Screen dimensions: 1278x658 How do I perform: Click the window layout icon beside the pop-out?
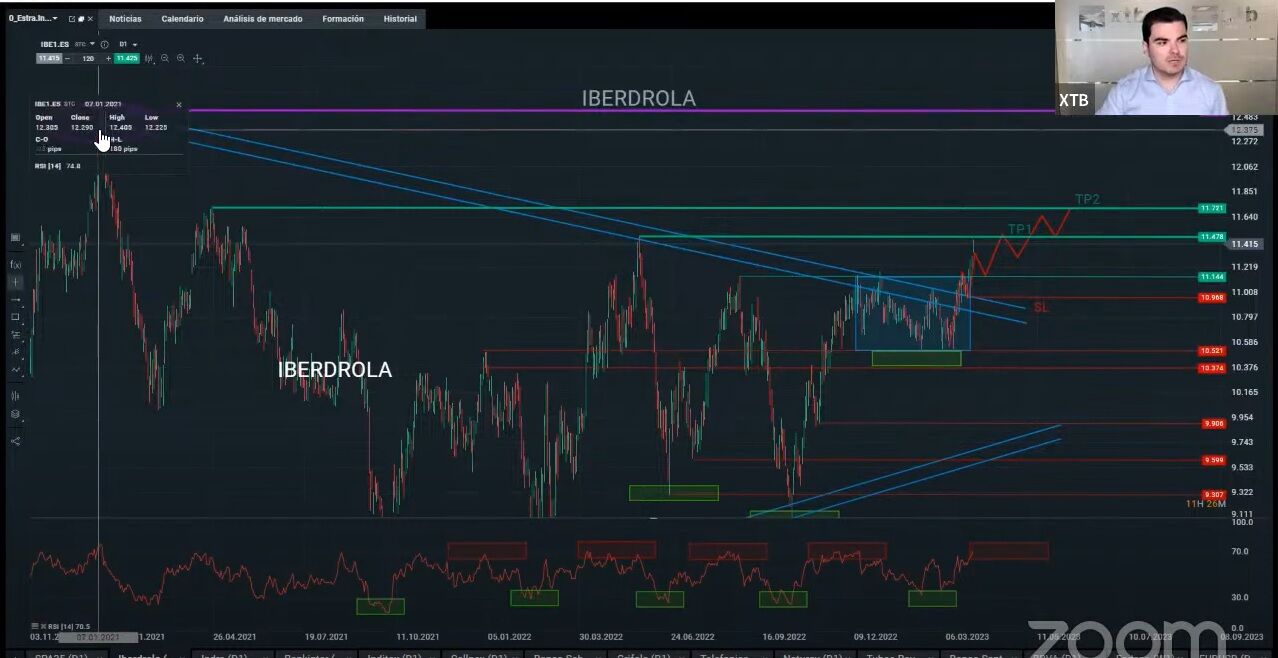[80, 18]
